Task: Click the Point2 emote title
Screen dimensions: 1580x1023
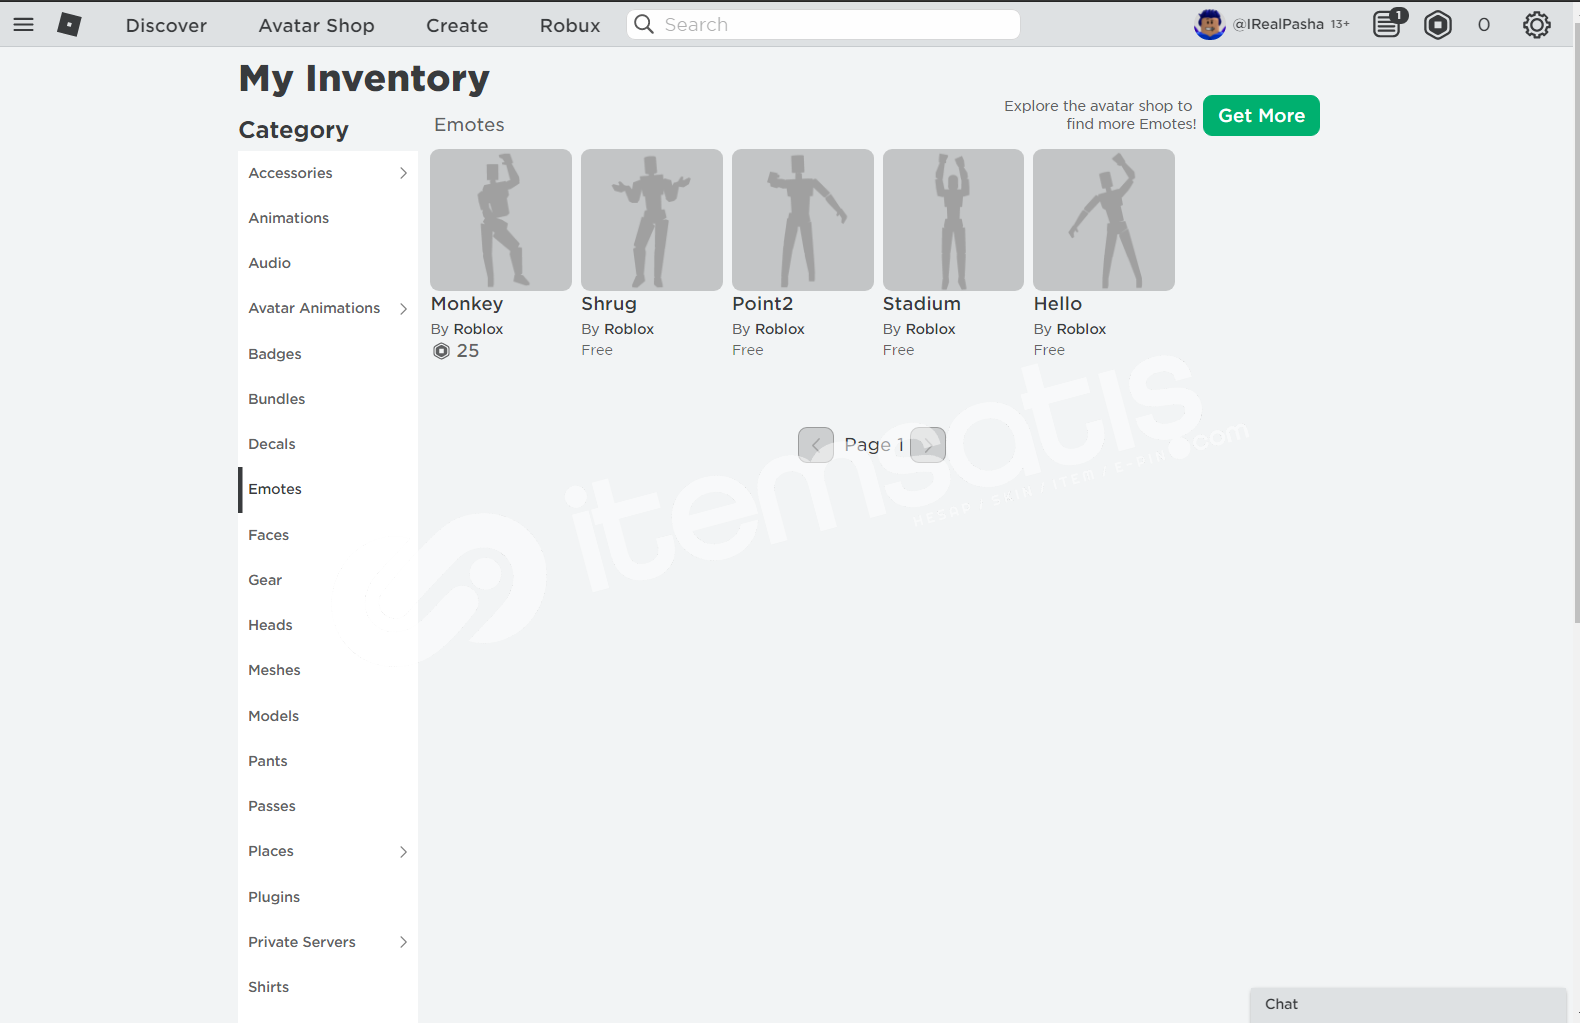Action: (x=762, y=304)
